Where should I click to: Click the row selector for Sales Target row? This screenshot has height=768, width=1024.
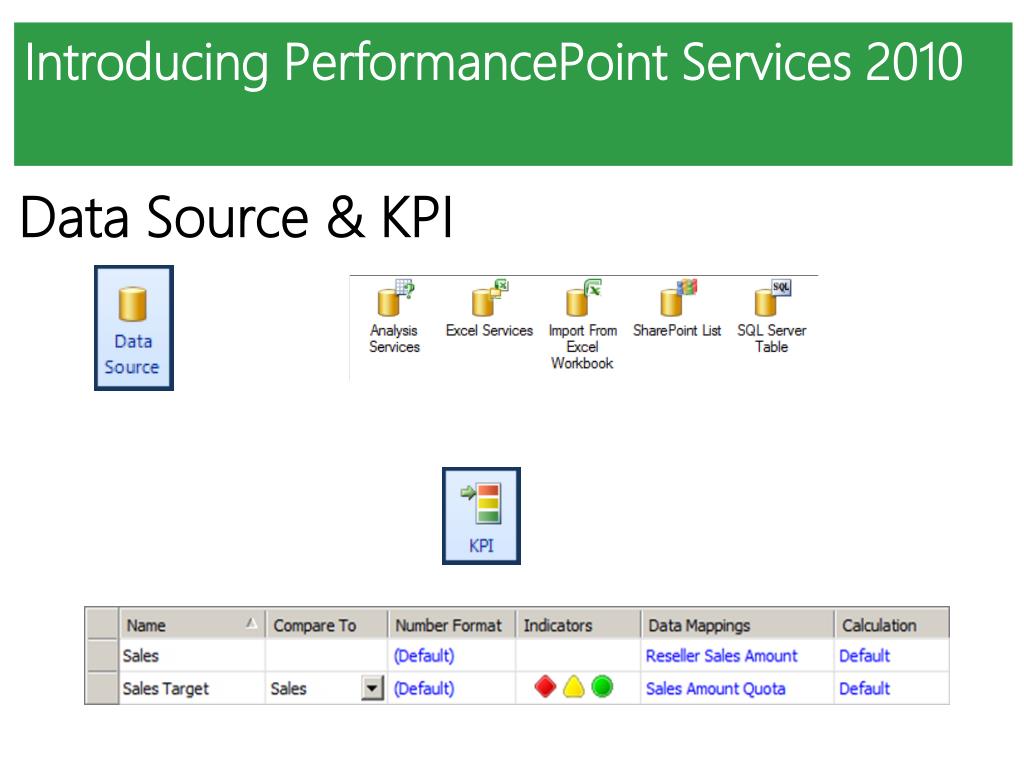click(x=102, y=688)
